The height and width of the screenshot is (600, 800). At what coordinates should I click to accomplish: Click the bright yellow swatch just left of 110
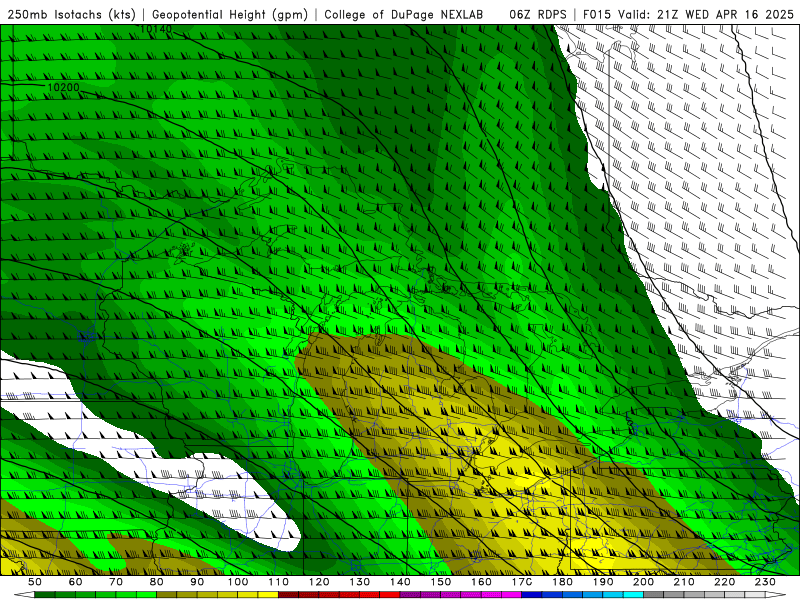pyautogui.click(x=268, y=595)
